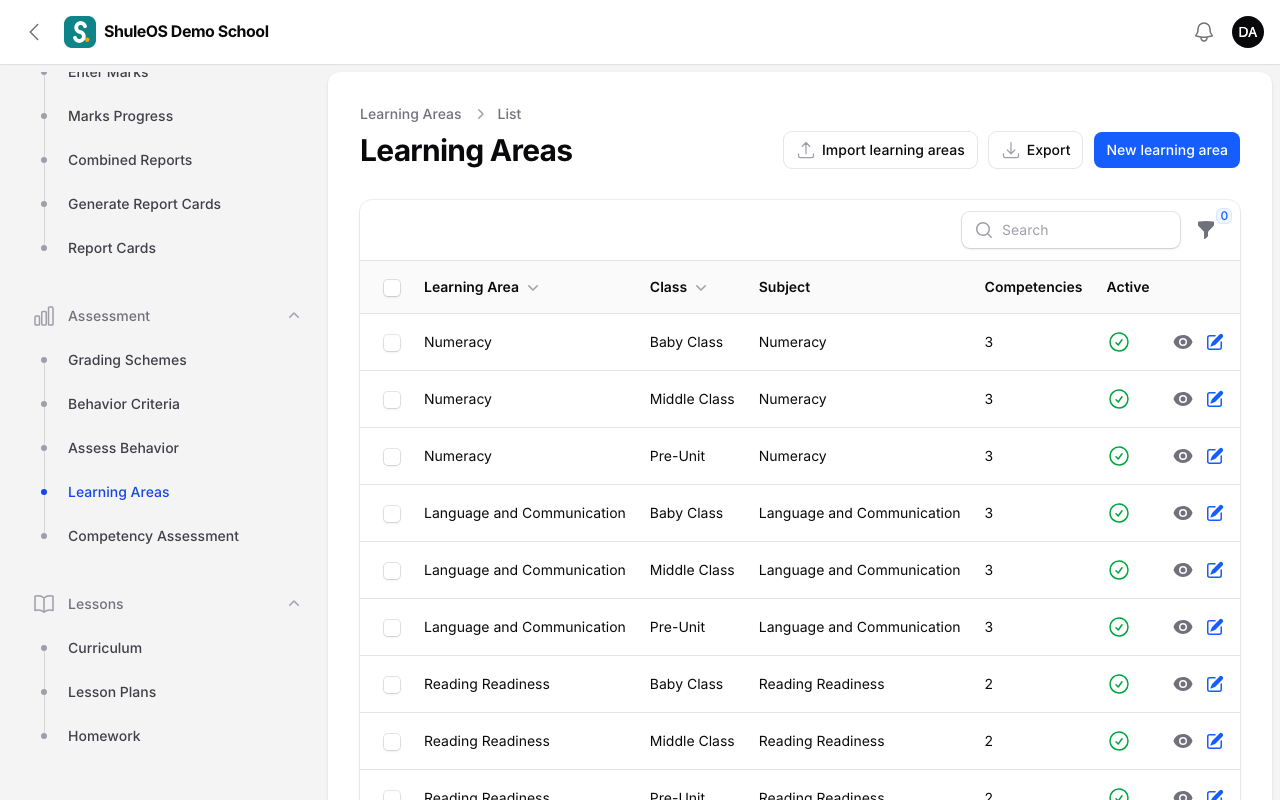The image size is (1280, 800).
Task: Click the Search input field
Action: pos(1071,230)
